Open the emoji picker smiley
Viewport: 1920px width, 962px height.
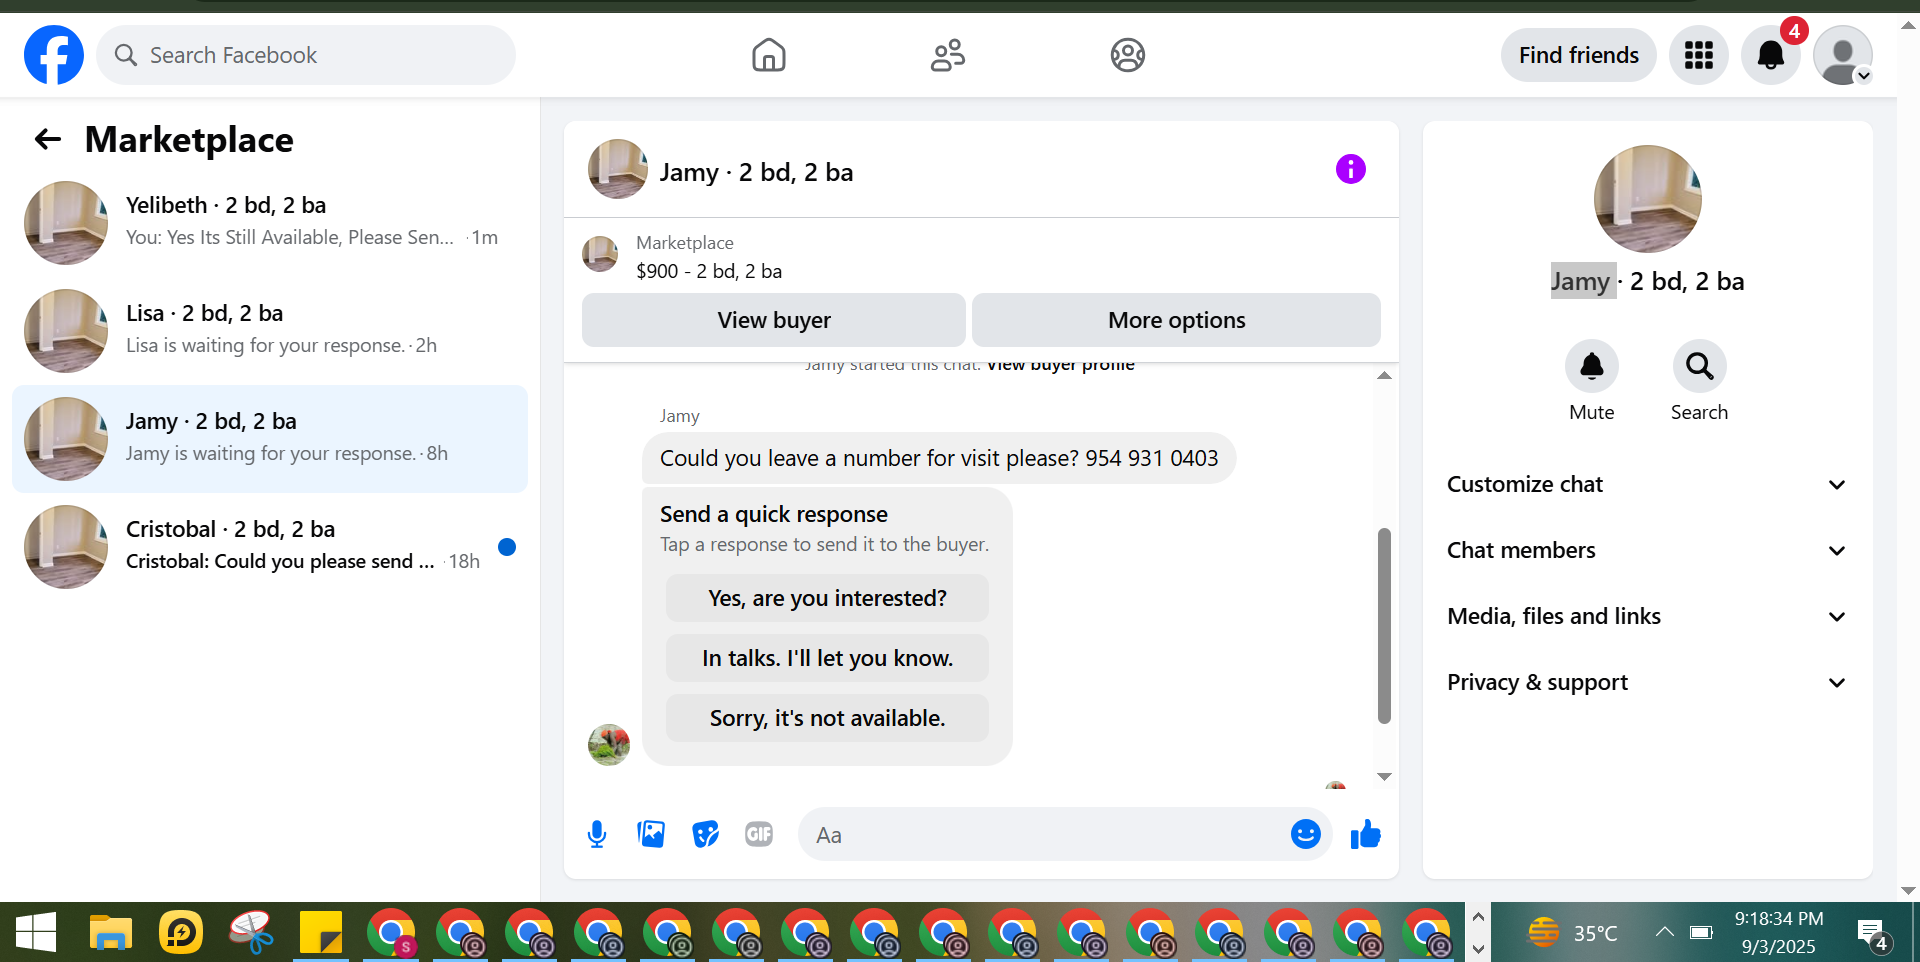tap(1306, 834)
